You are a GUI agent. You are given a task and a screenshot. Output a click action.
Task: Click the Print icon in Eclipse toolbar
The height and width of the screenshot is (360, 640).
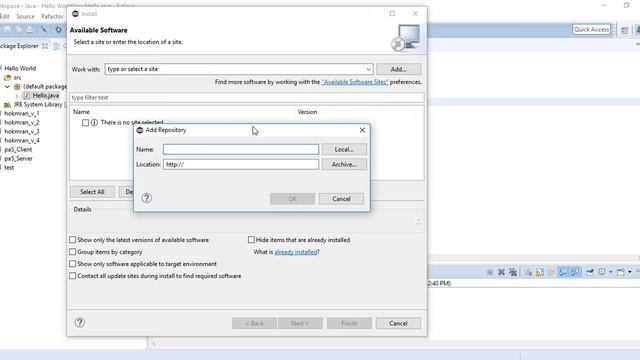(x=30, y=29)
